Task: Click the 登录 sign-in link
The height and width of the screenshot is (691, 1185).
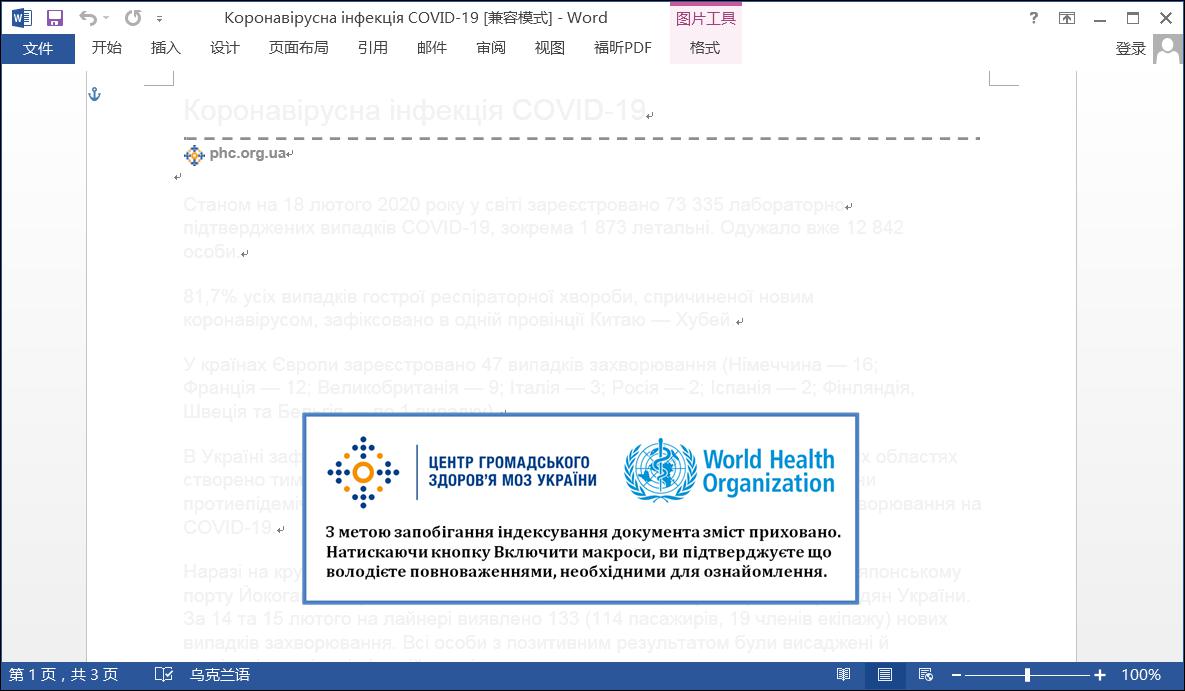Action: tap(1131, 49)
